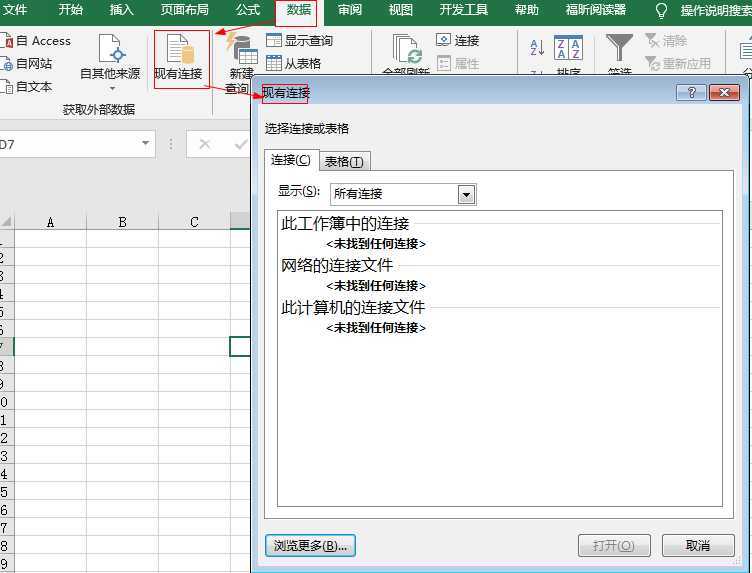Click the formula bar cancel X icon
Screen dimensions: 752x573
point(205,144)
